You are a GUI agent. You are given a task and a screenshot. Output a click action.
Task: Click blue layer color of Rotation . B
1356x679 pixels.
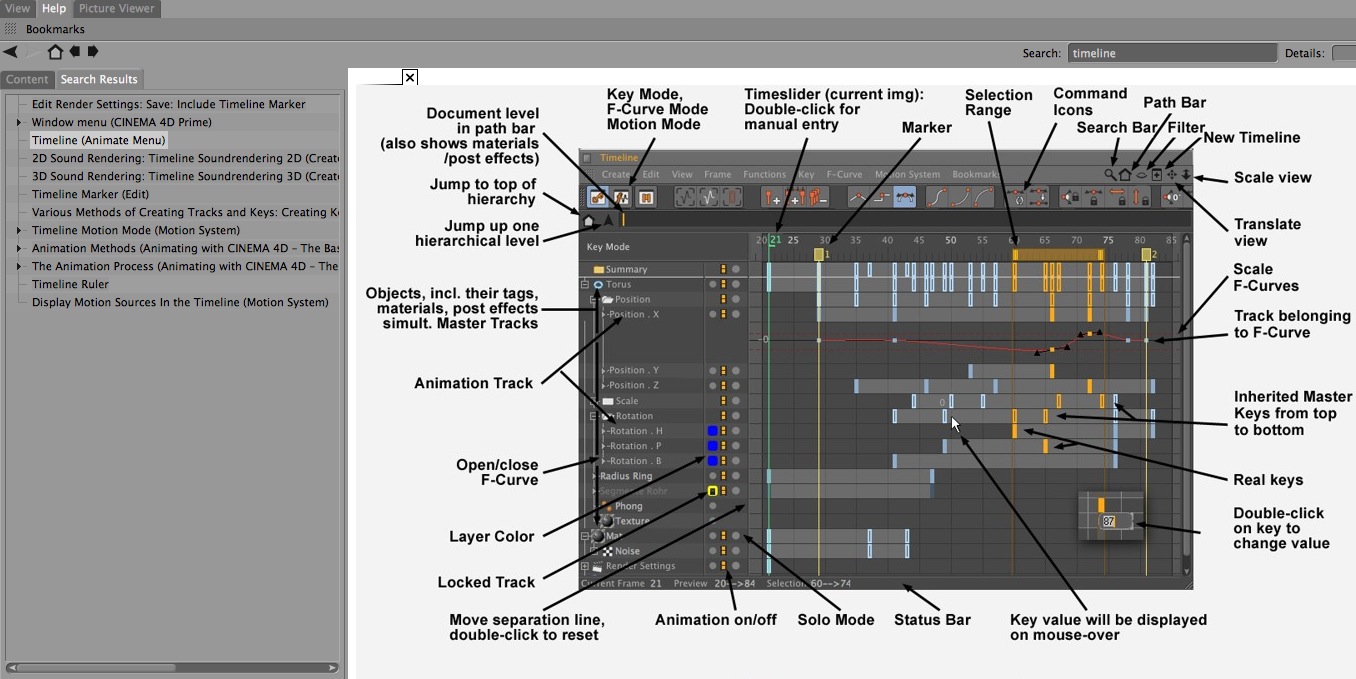click(x=713, y=461)
